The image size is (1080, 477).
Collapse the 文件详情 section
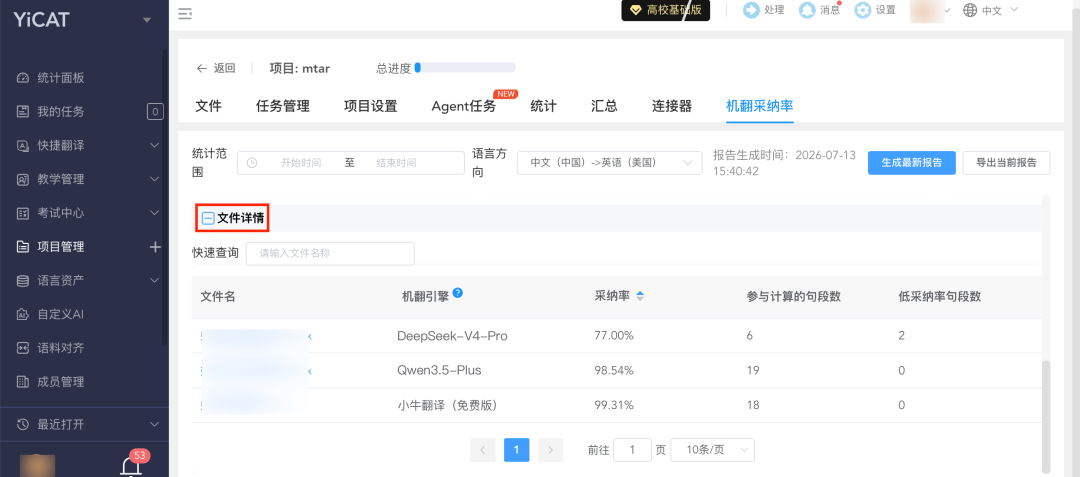207,218
